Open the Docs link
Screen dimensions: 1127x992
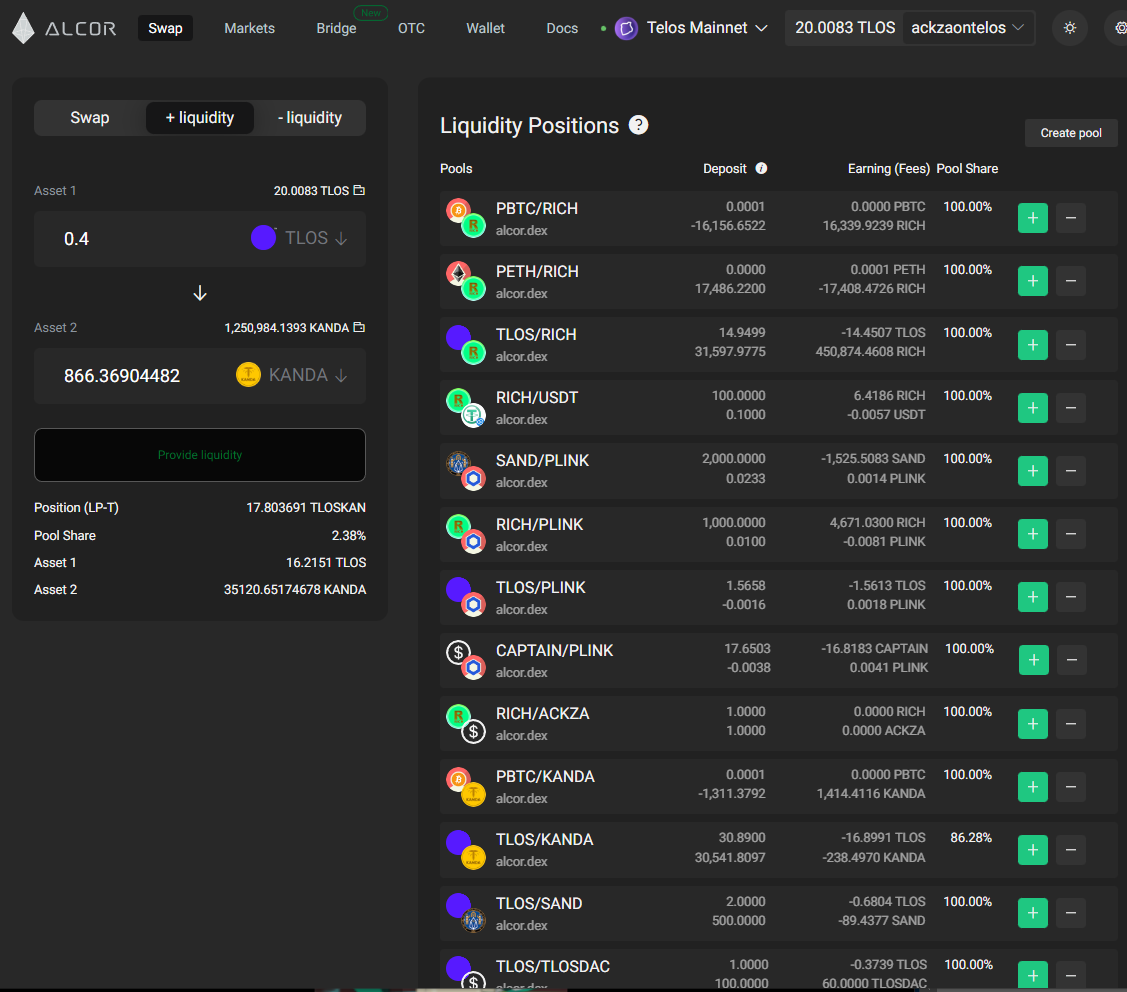[562, 28]
